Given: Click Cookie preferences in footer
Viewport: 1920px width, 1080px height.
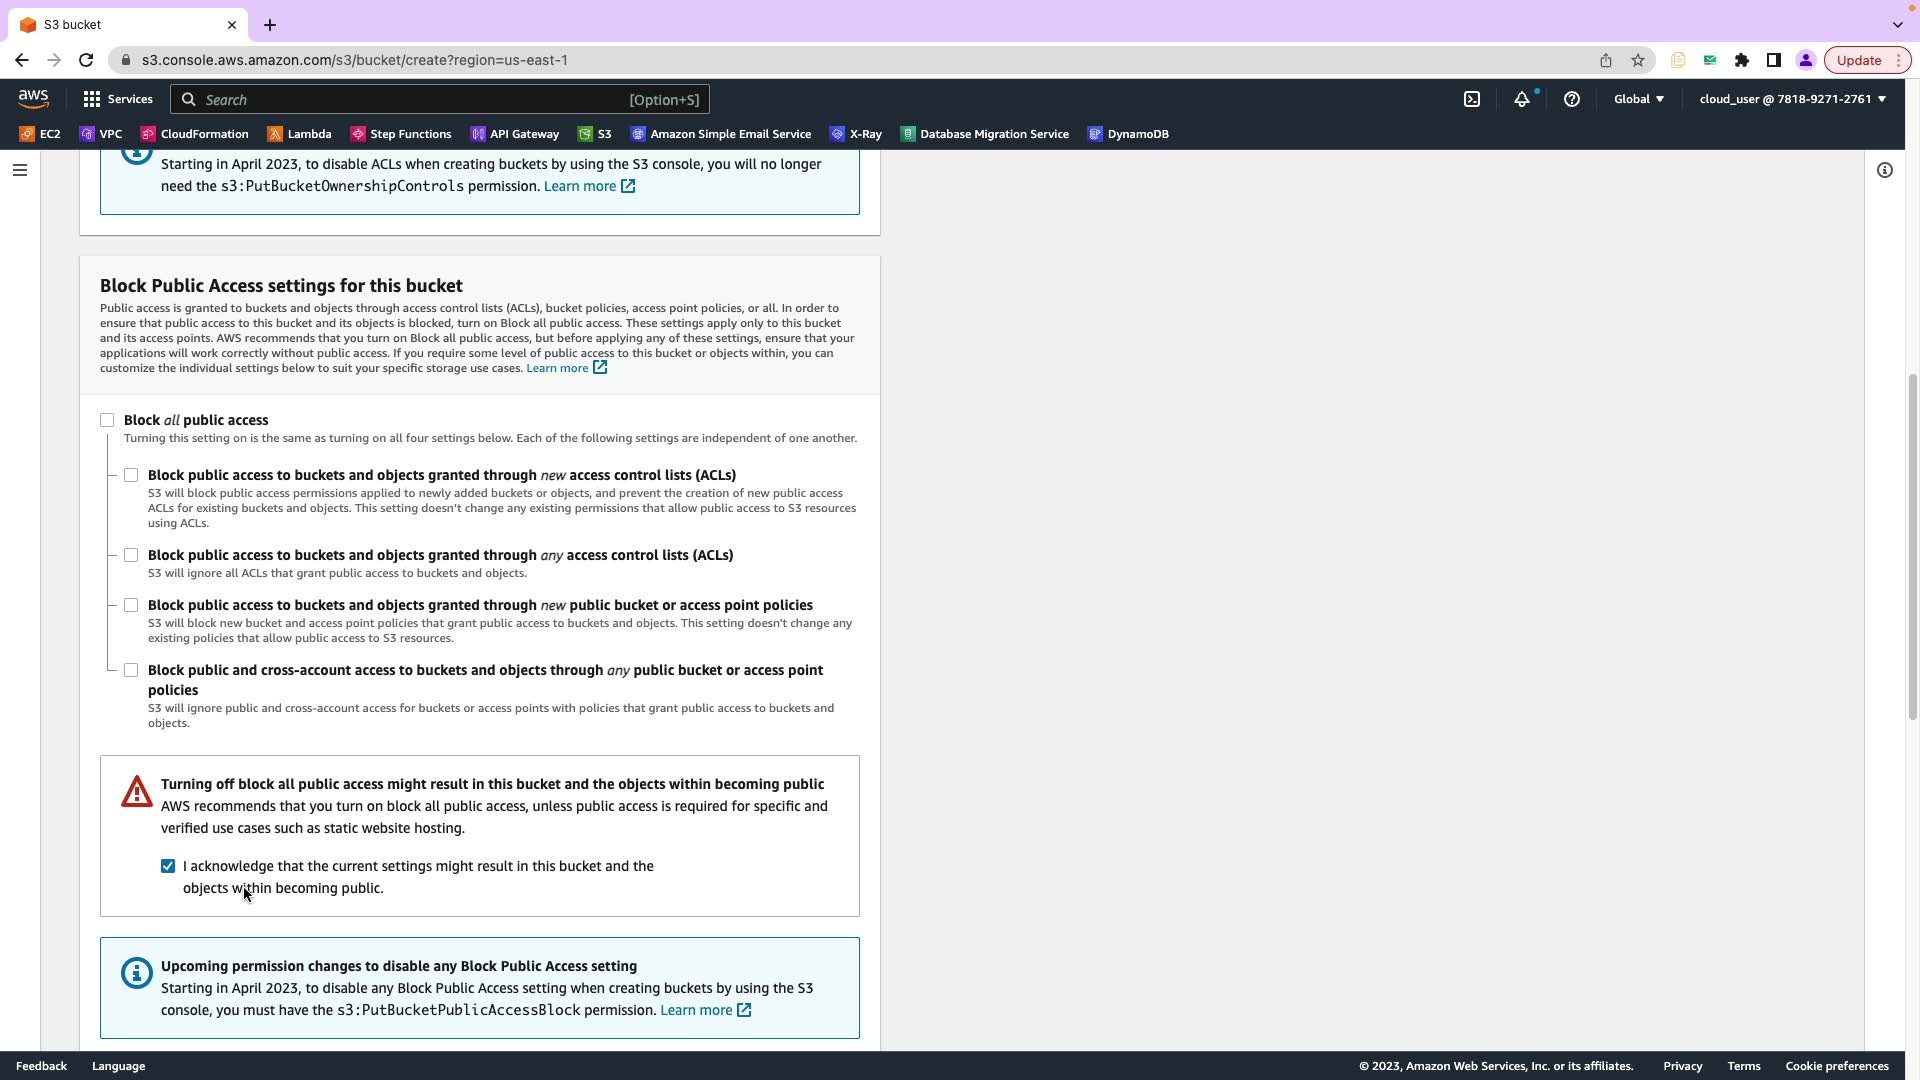Looking at the screenshot, I should pos(1836,1066).
